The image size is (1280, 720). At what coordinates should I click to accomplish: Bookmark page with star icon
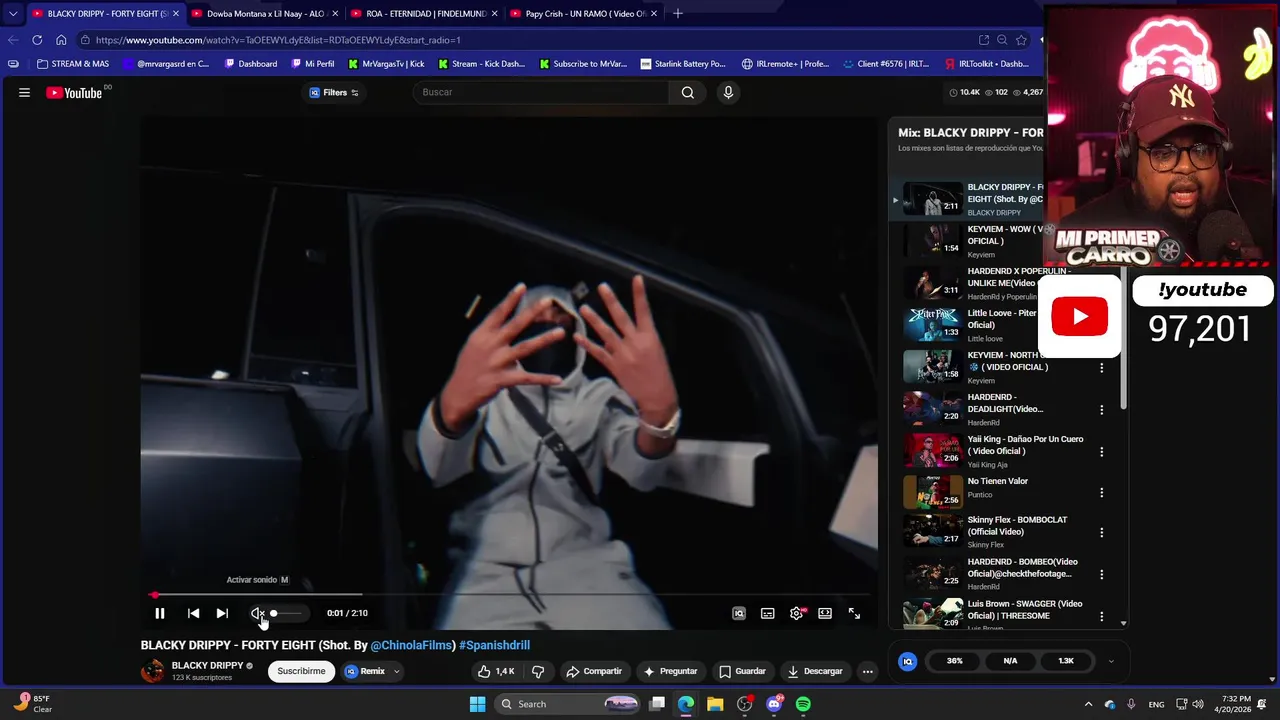coord(1021,40)
